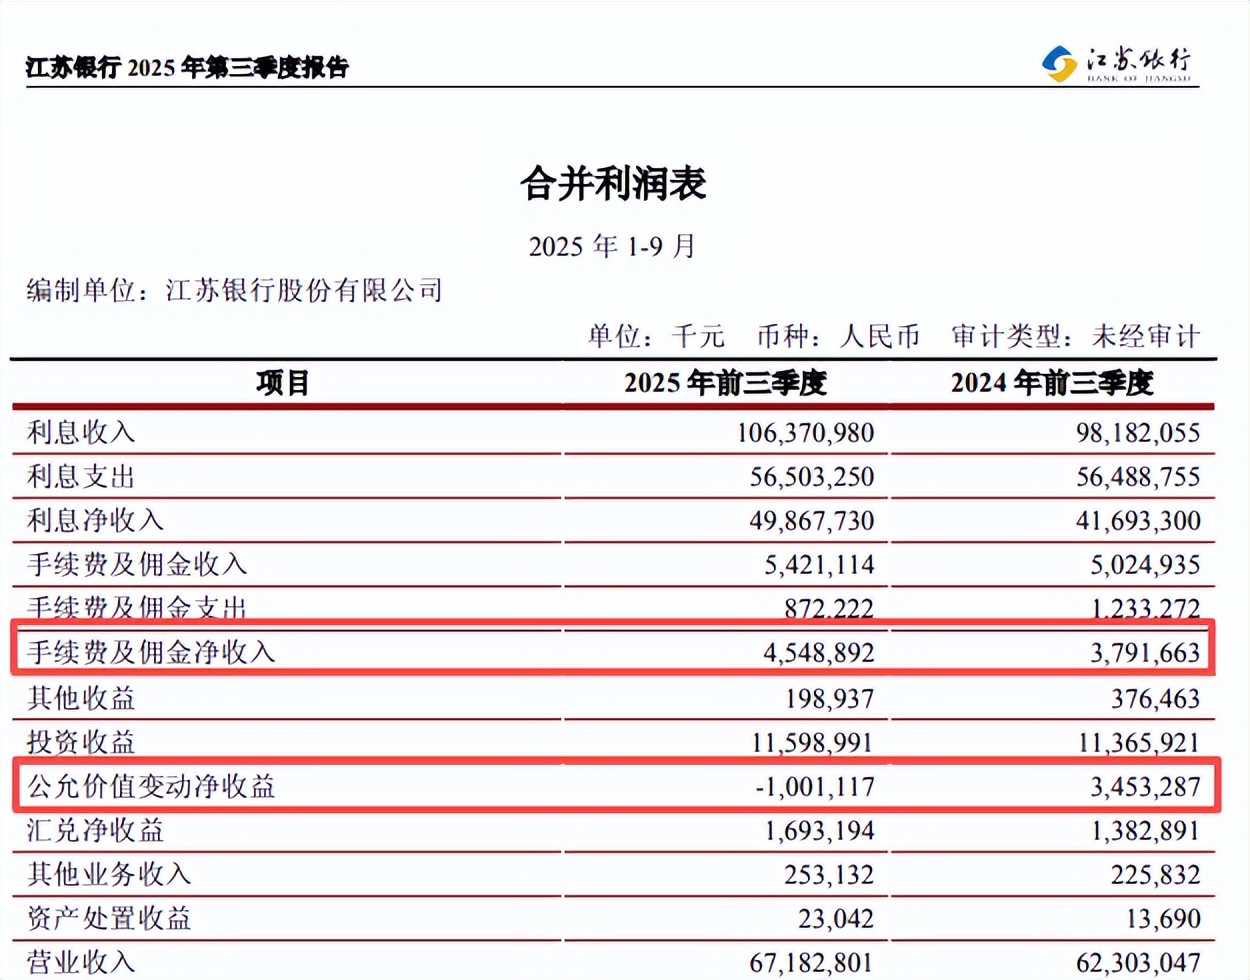Click the 手续费及佣金收入 row label

(x=137, y=565)
